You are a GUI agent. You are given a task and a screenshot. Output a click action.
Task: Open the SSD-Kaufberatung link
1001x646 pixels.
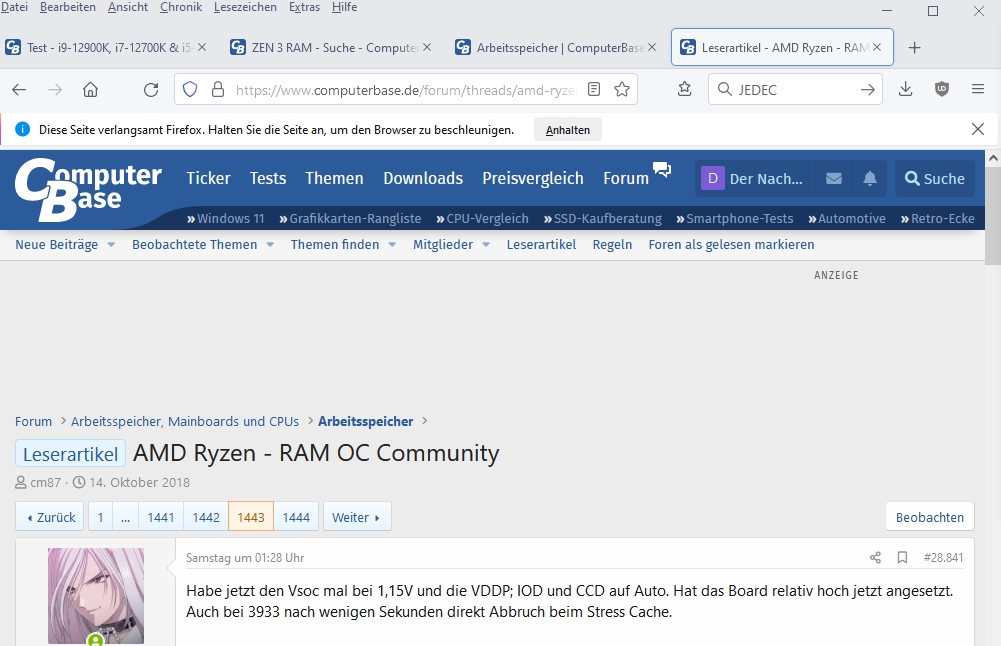point(603,218)
